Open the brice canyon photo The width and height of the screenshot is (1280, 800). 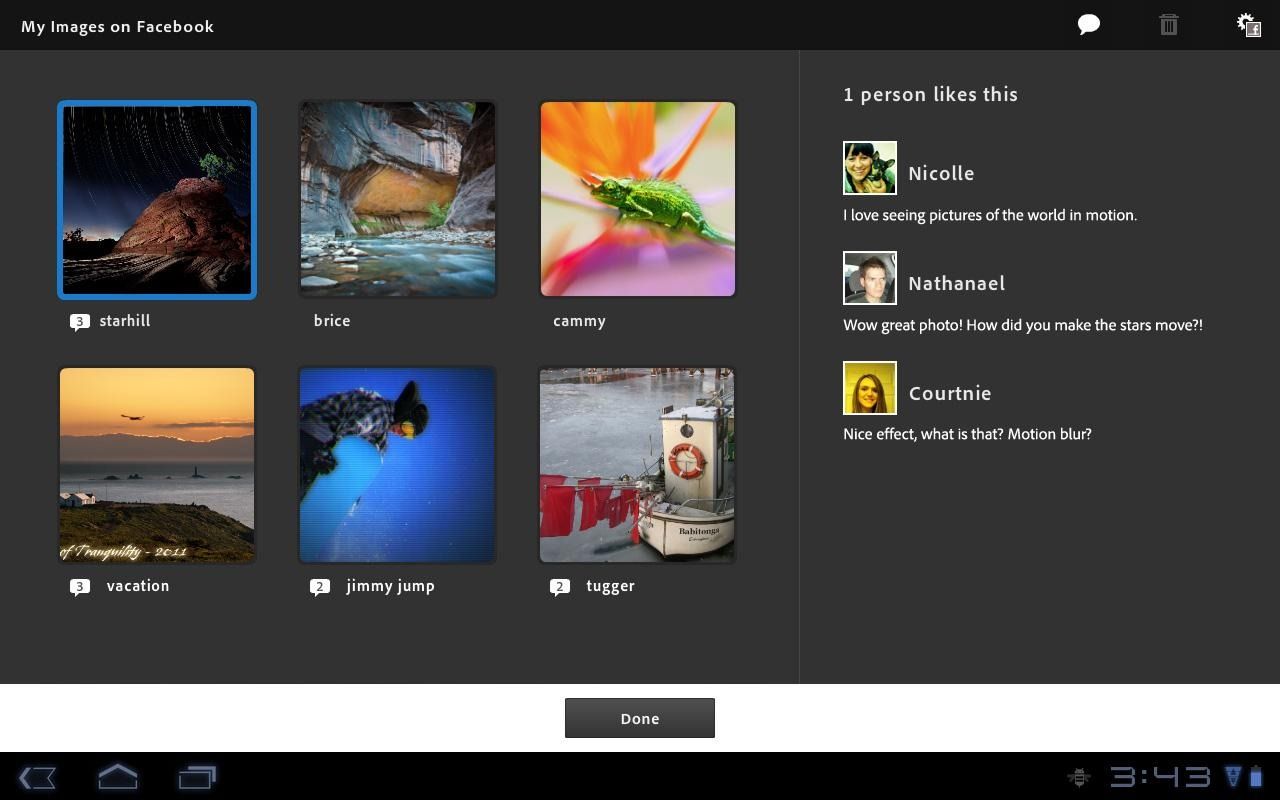(x=396, y=198)
